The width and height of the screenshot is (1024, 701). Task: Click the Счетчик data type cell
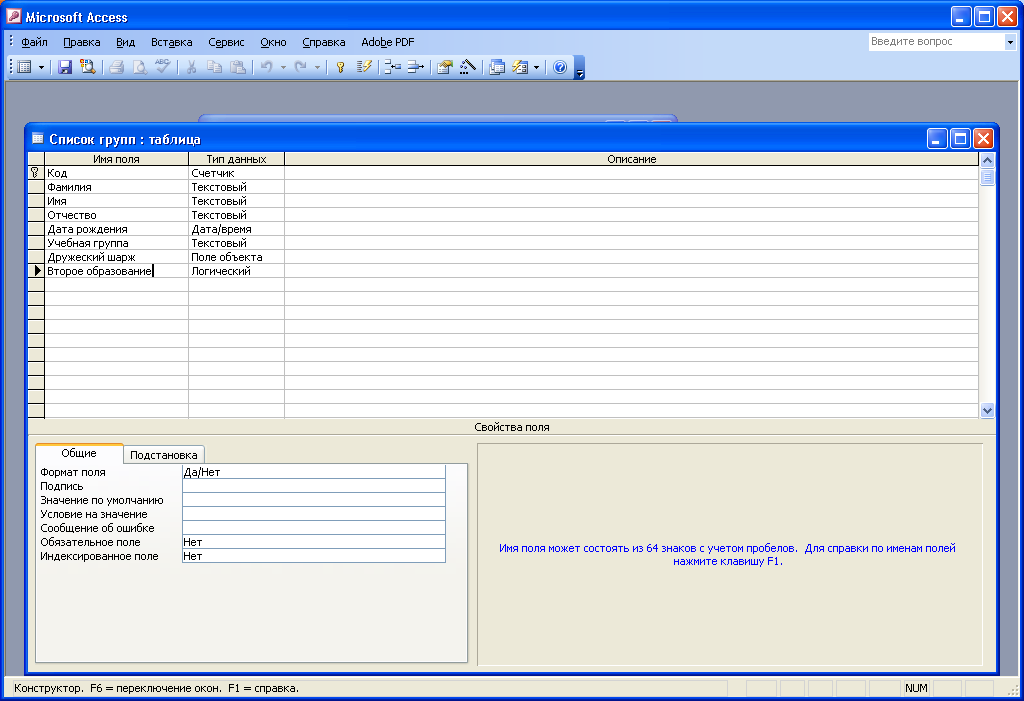point(236,173)
